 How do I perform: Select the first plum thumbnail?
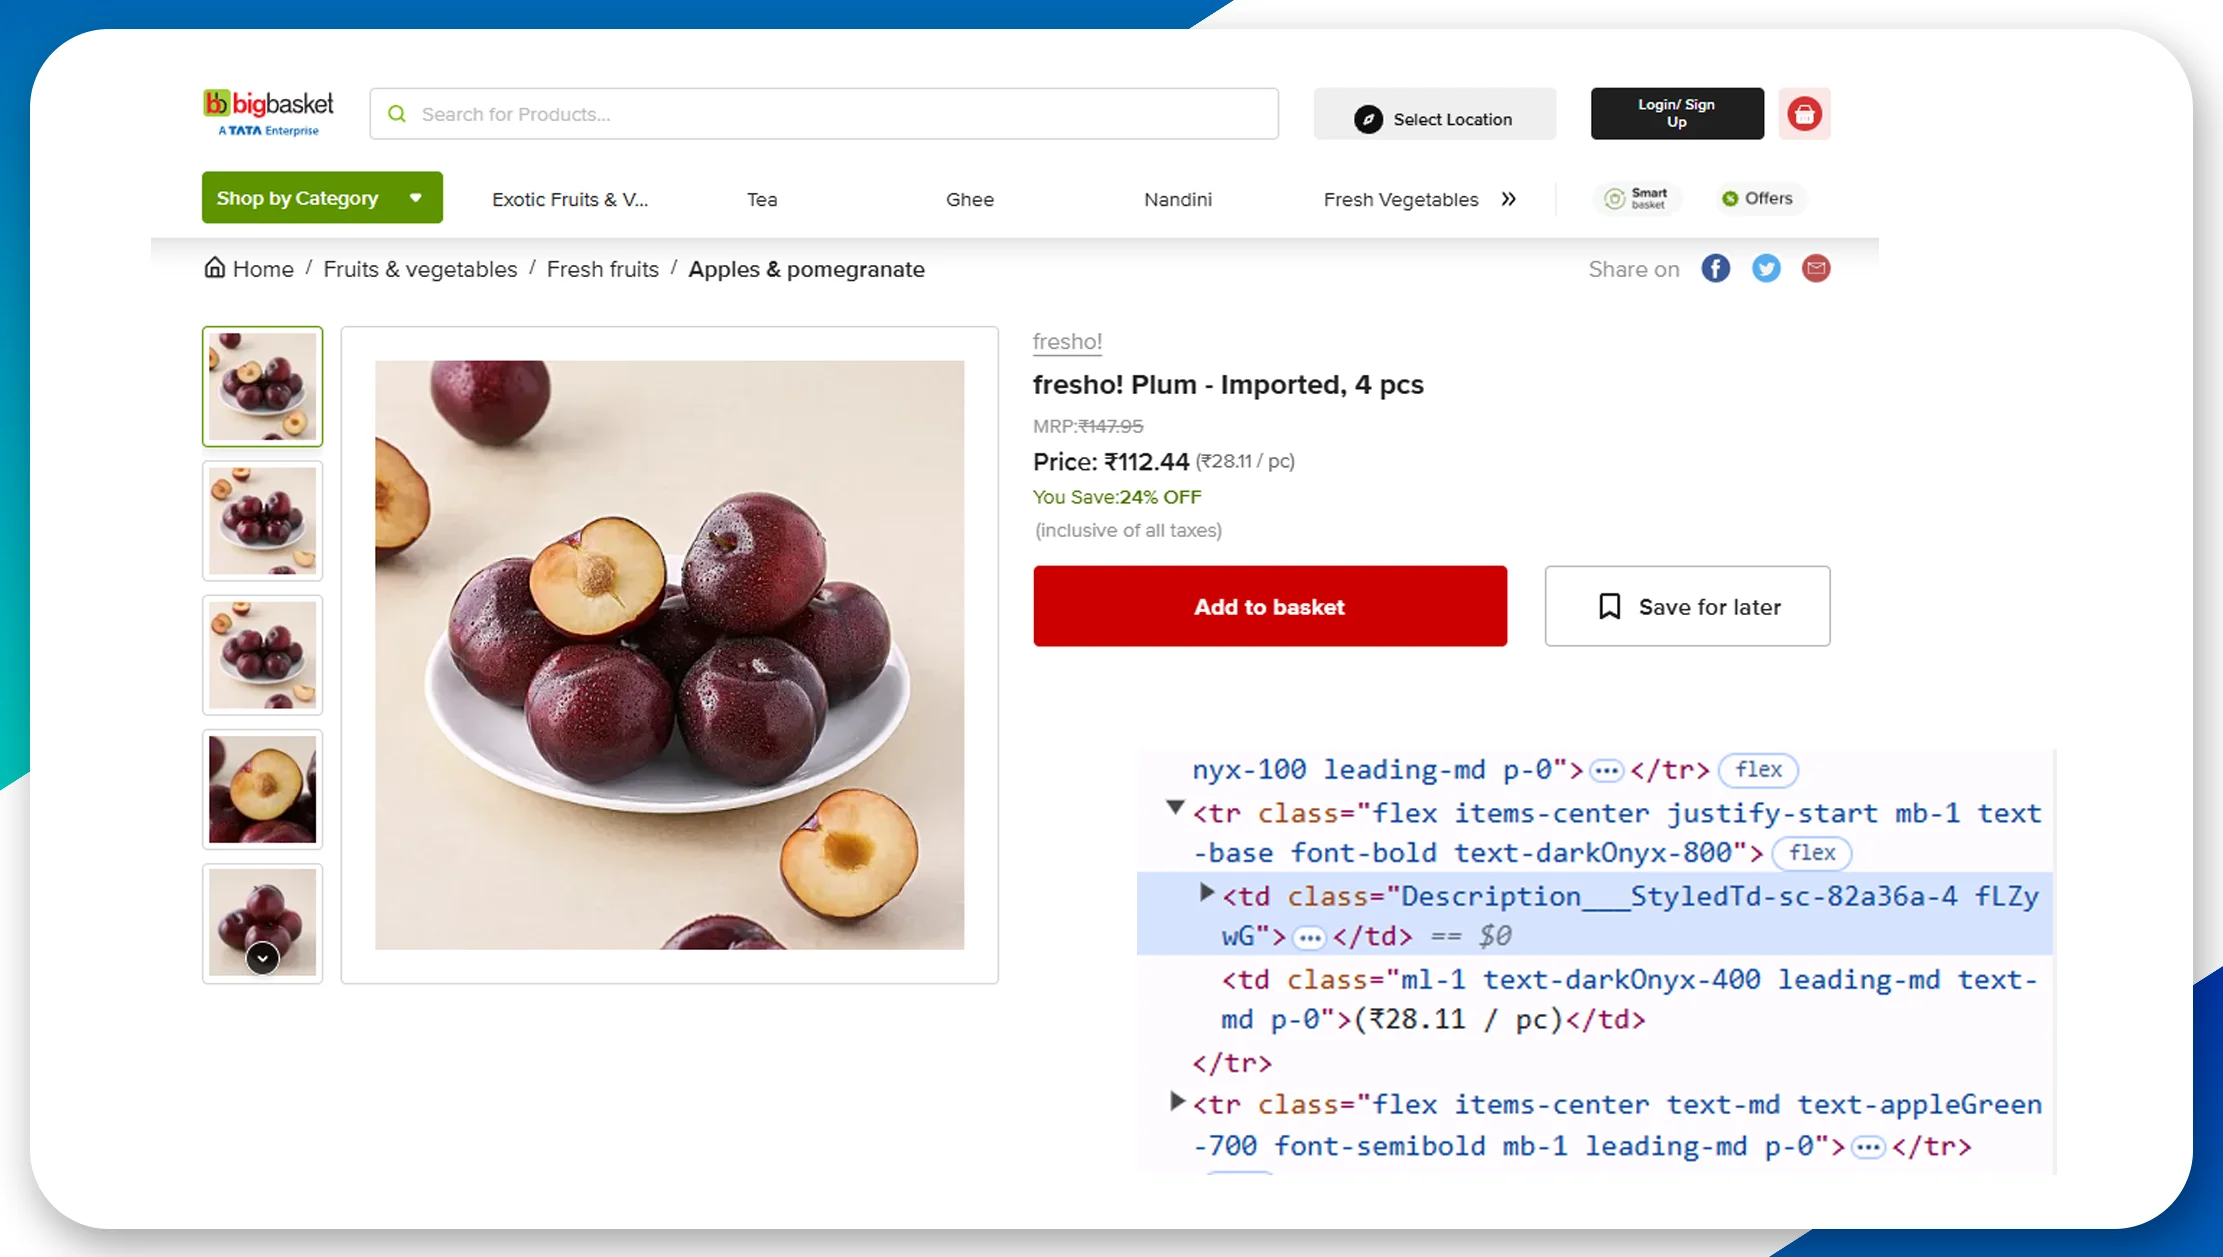(263, 386)
